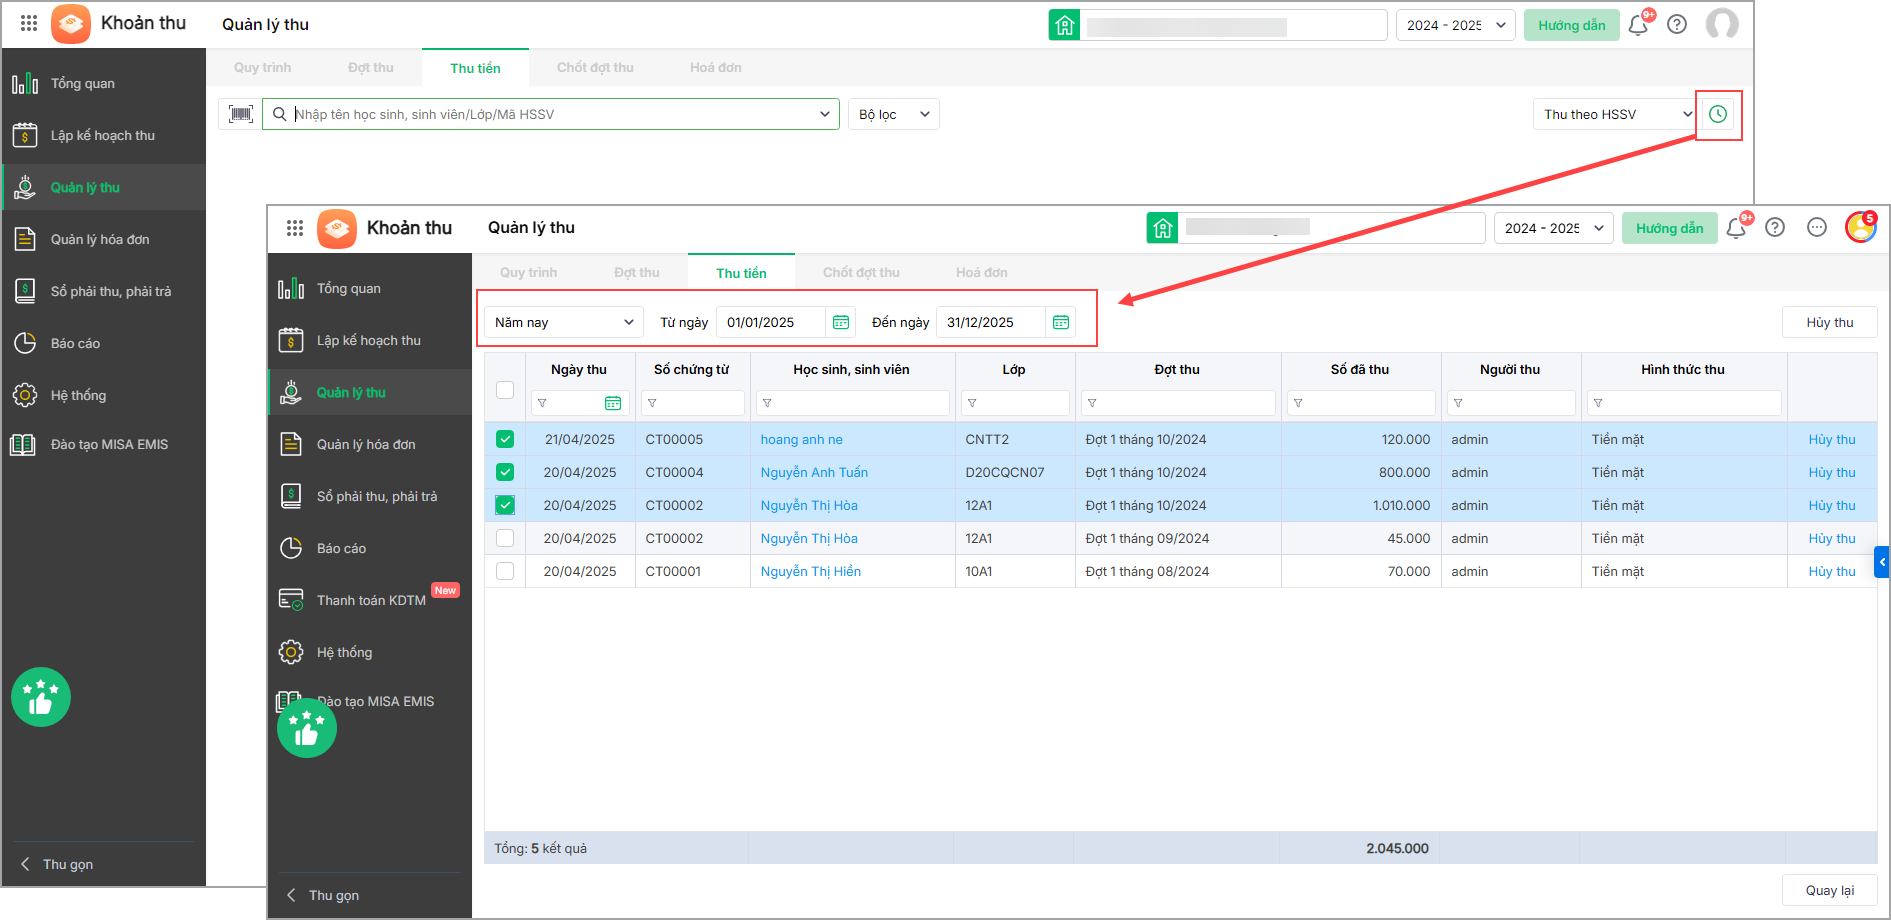Image resolution: width=1891 pixels, height=920 pixels.
Task: Open Thanh toán KDTM in sidebar
Action: (x=370, y=600)
